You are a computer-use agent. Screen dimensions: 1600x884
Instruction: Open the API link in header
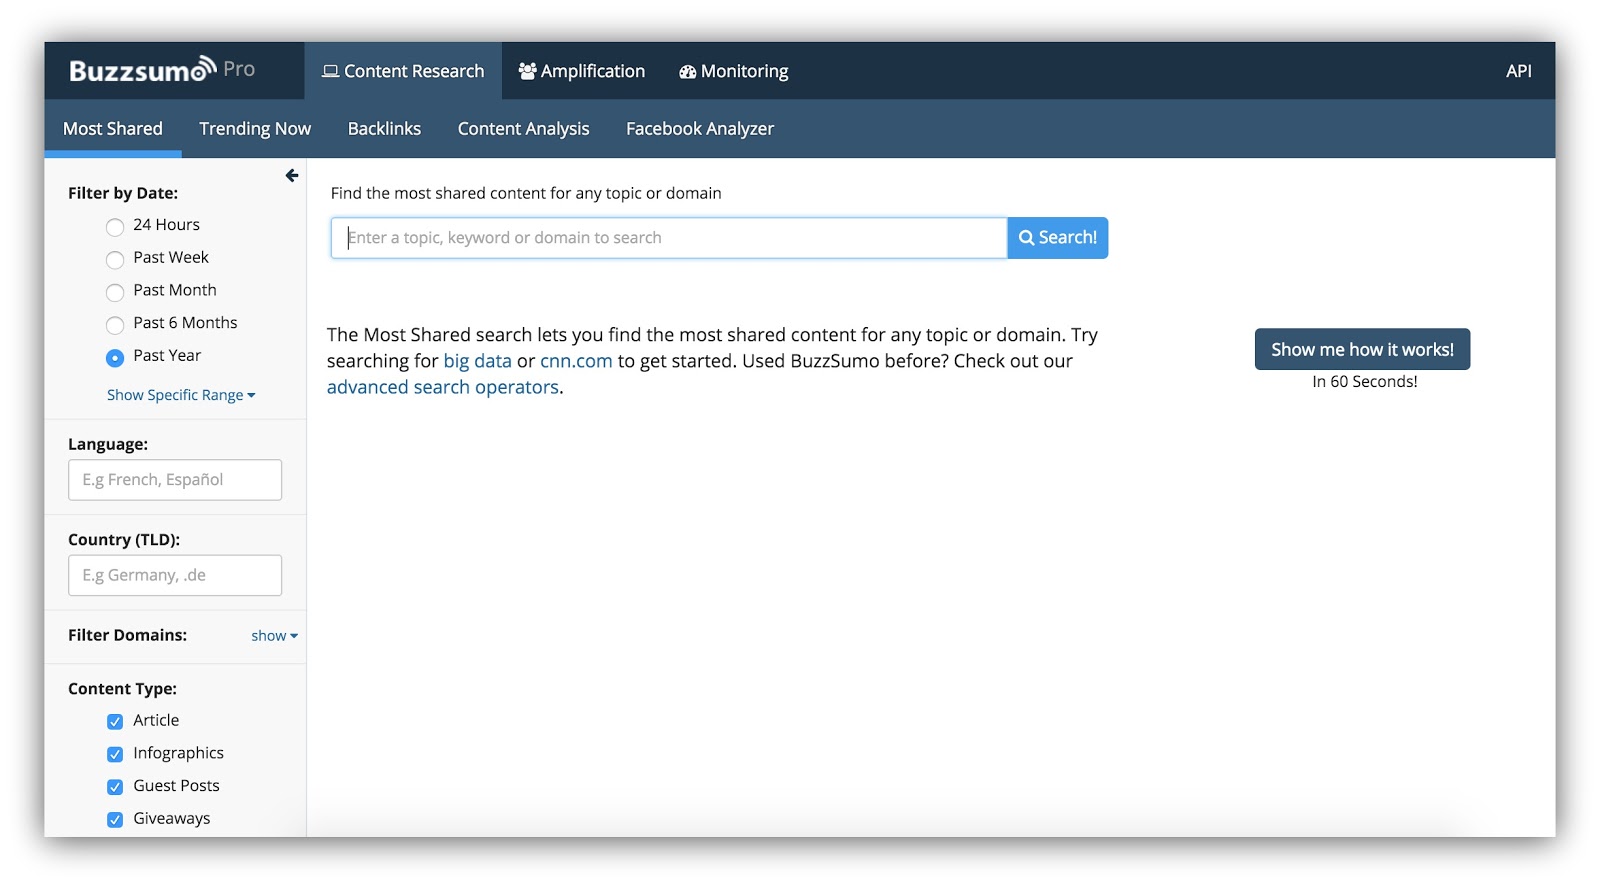pyautogui.click(x=1518, y=71)
